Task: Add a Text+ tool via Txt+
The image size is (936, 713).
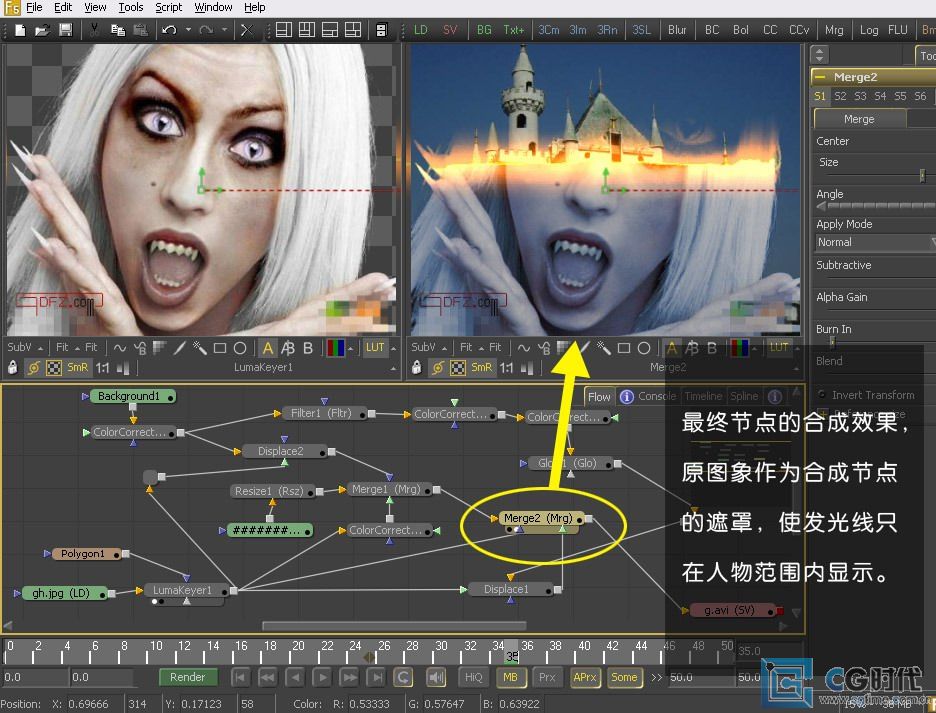Action: (x=513, y=30)
